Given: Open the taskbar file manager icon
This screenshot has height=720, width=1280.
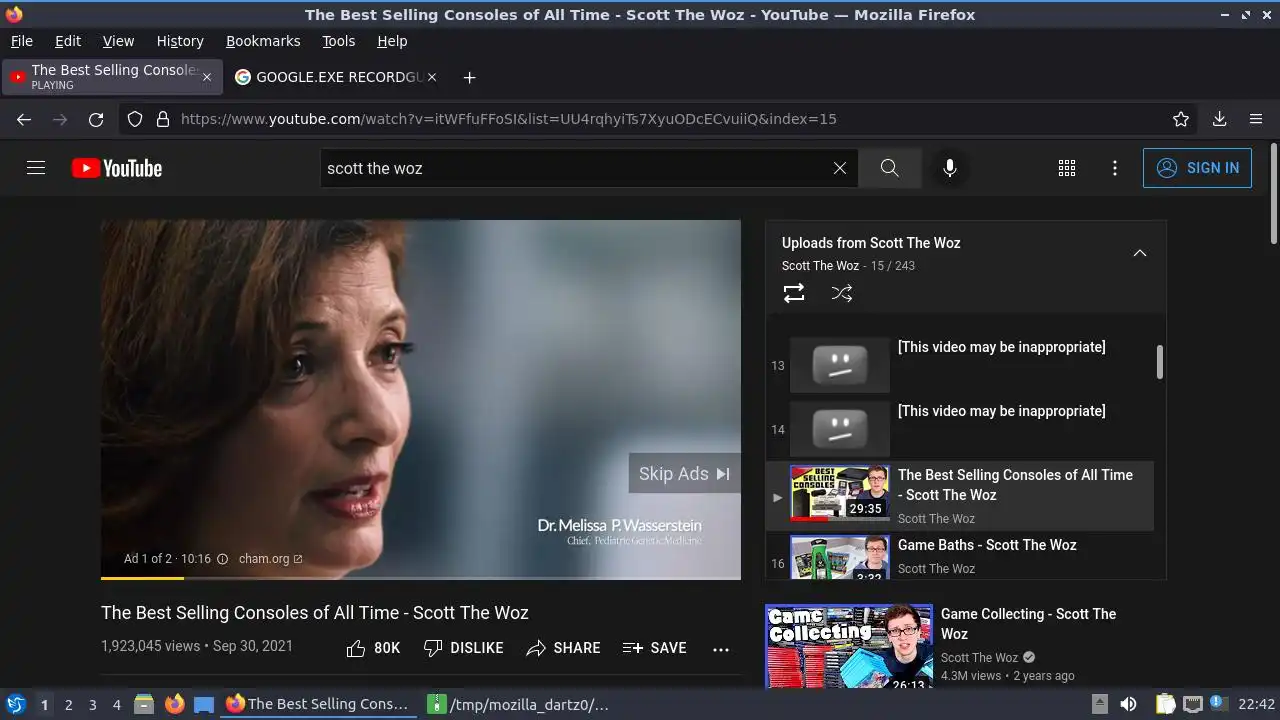Looking at the screenshot, I should tap(144, 704).
